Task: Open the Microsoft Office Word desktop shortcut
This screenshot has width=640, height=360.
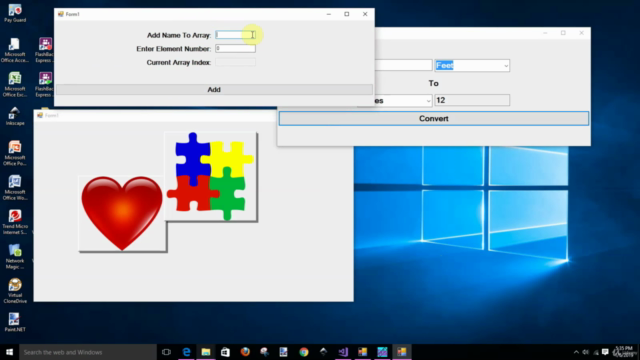Action: tap(15, 188)
